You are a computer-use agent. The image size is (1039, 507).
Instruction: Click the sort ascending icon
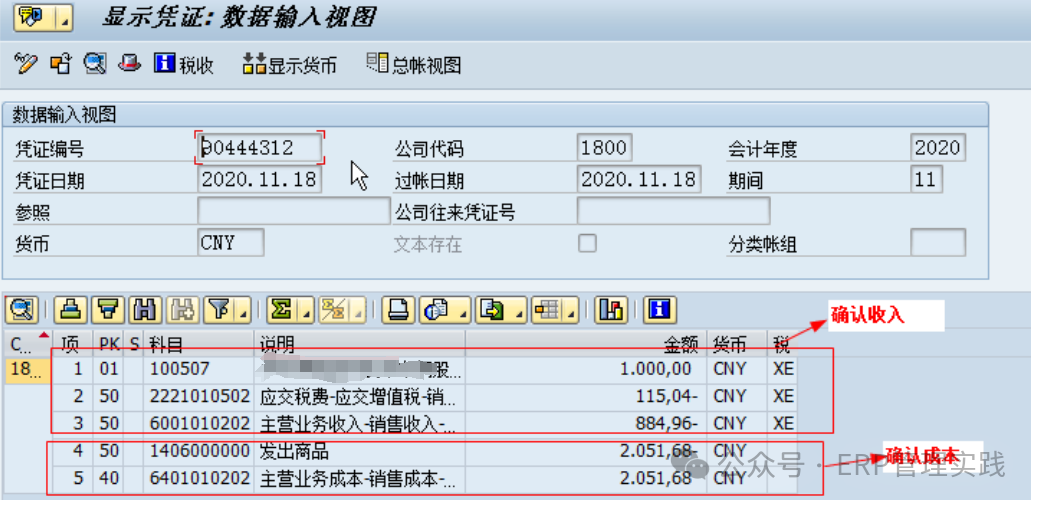click(x=68, y=309)
